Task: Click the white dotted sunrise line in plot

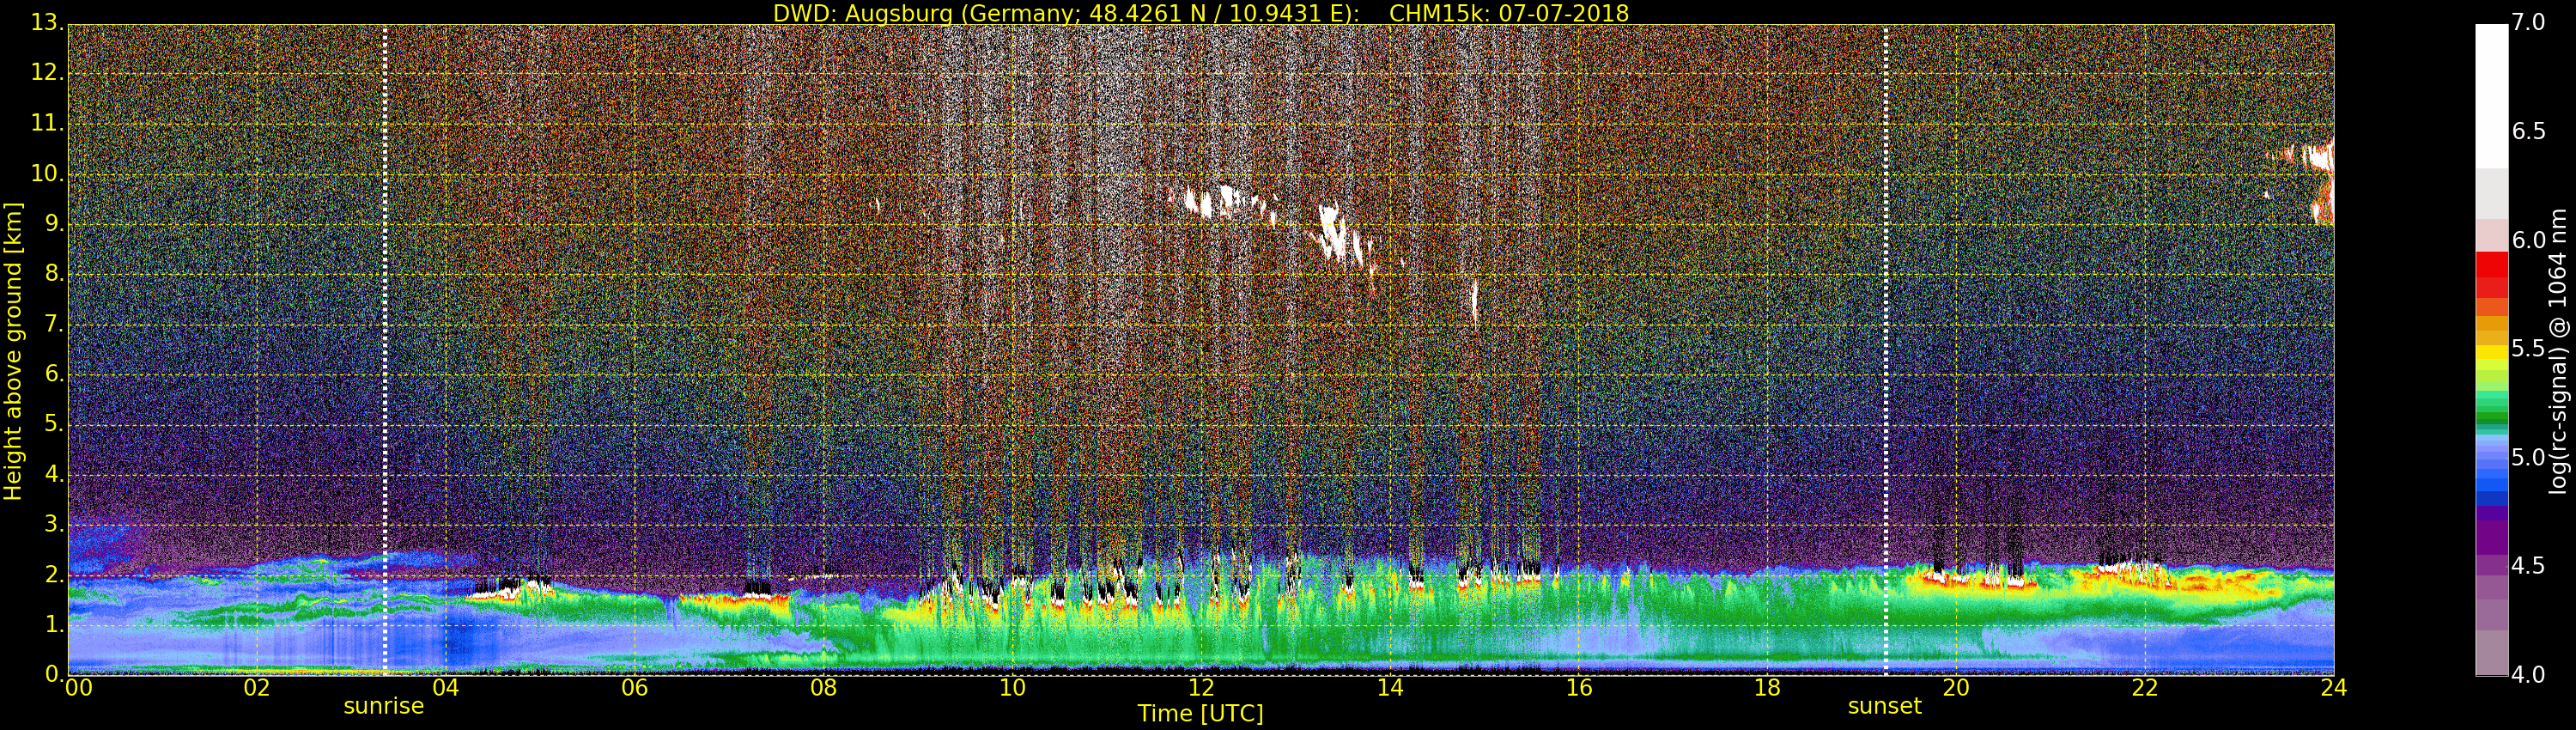Action: pyautogui.click(x=385, y=350)
